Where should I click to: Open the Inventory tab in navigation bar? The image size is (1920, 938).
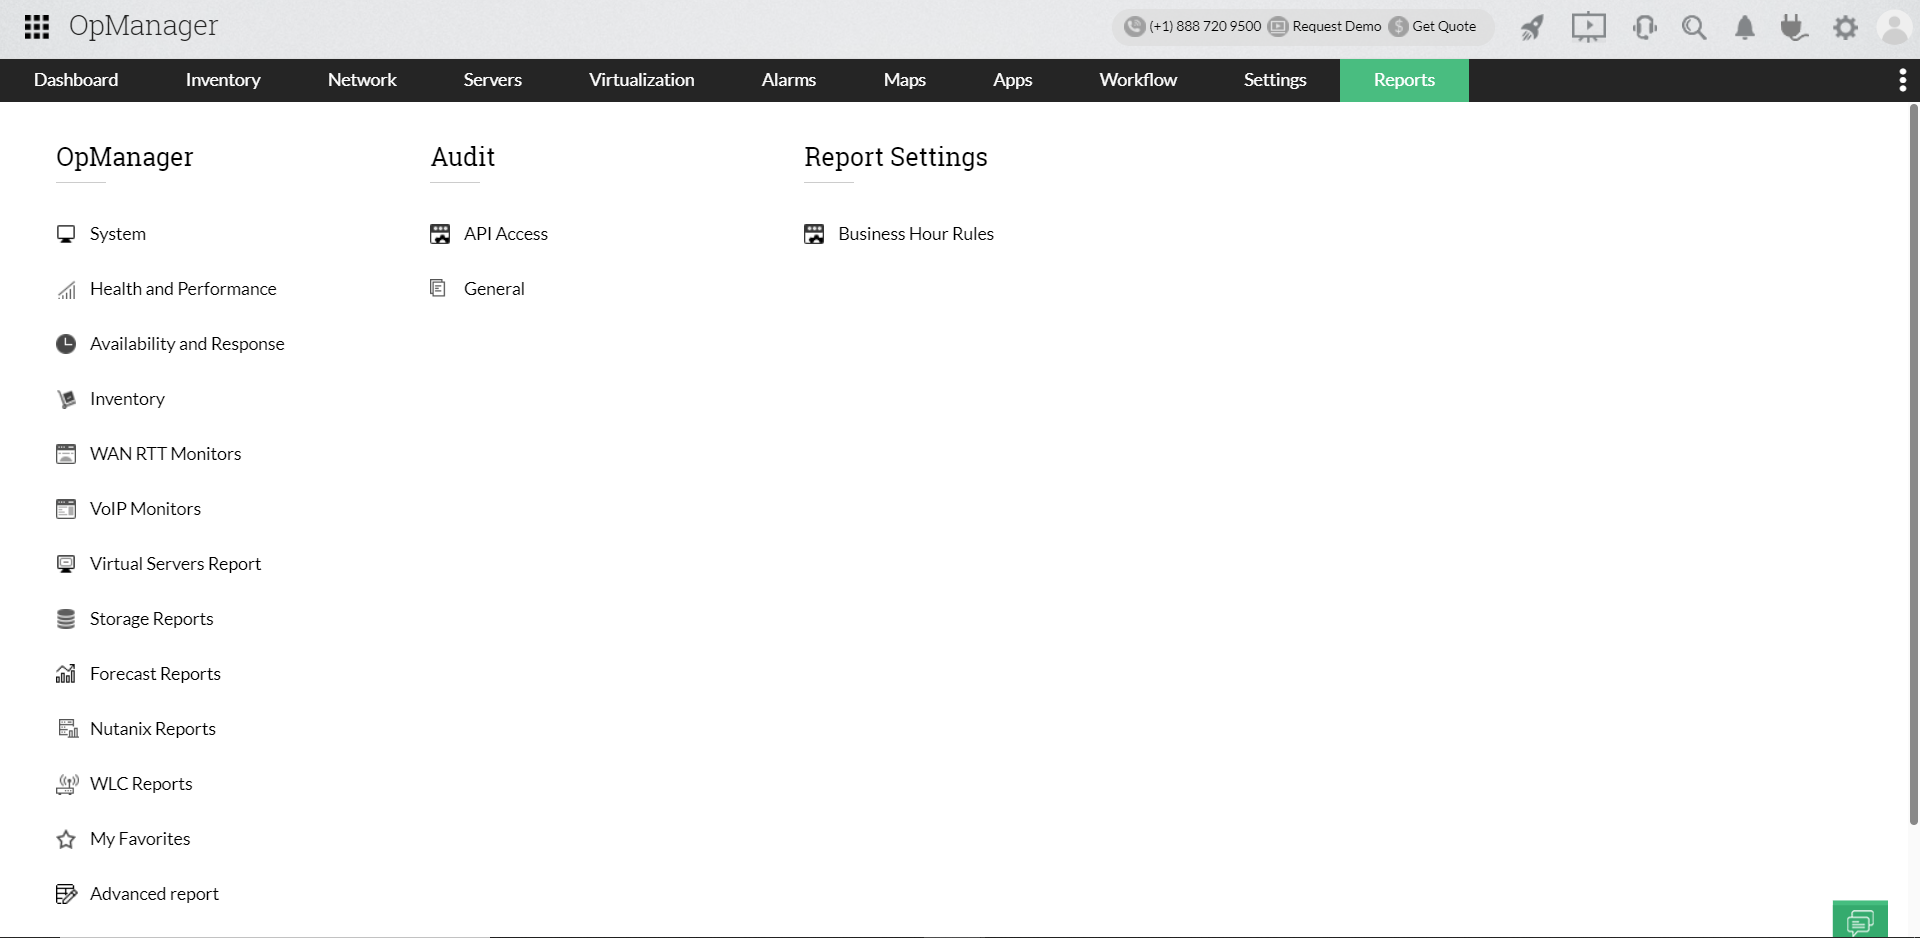coord(223,80)
